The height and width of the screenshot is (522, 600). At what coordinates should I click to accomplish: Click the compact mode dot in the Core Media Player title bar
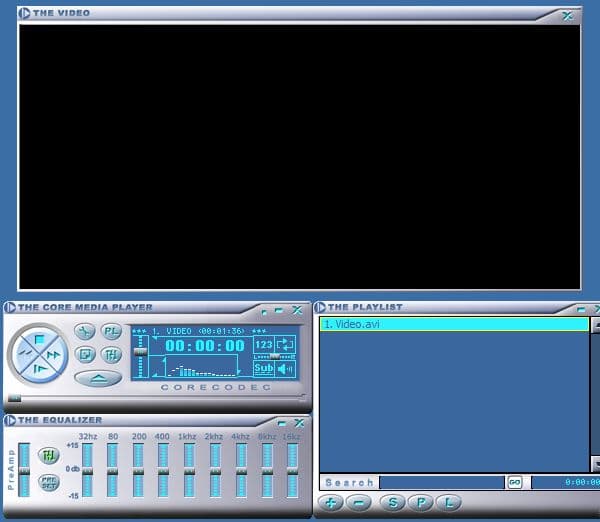pyautogui.click(x=264, y=312)
